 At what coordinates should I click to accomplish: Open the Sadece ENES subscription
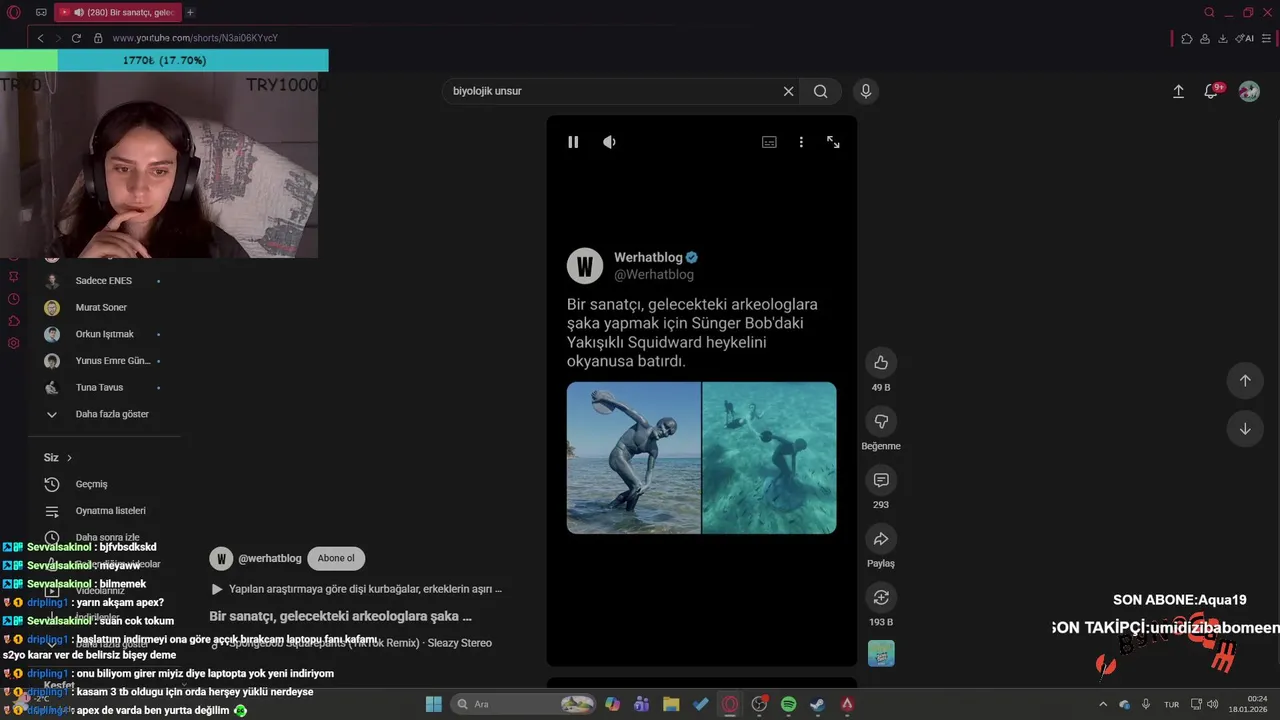click(x=103, y=281)
